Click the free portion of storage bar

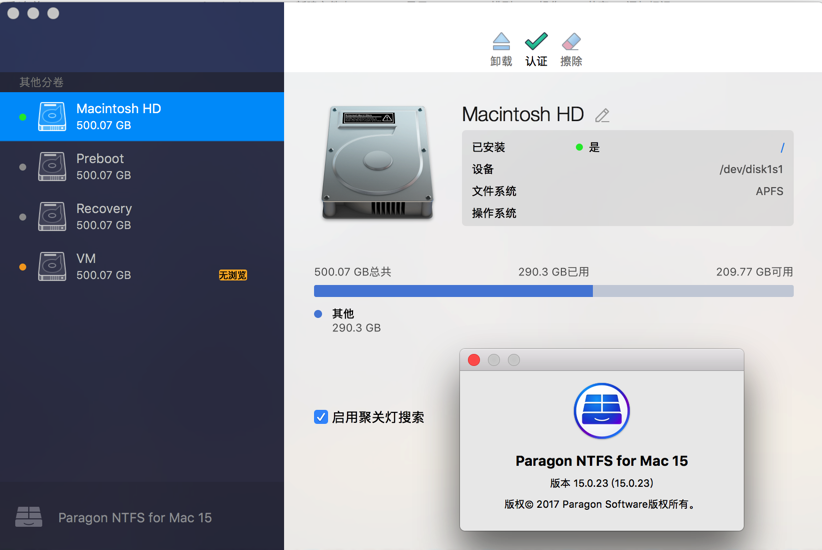693,291
